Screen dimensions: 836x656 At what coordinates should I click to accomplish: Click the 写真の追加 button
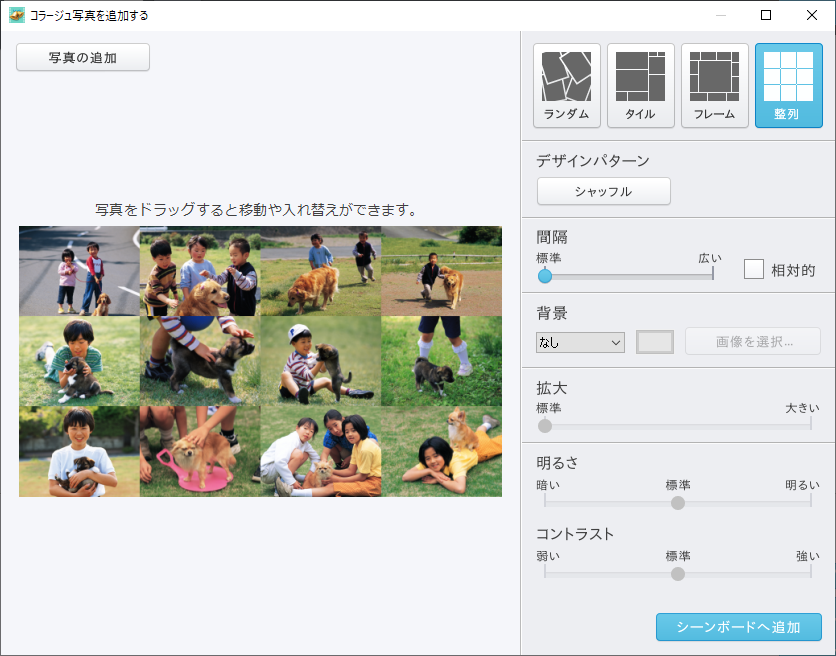[x=83, y=57]
